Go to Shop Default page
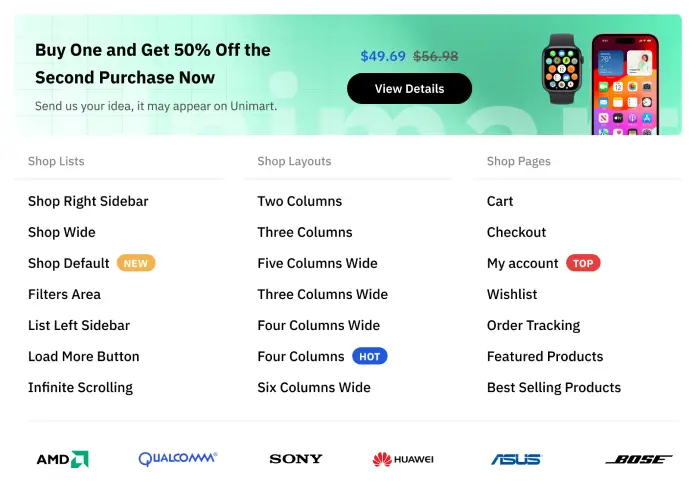The image size is (696, 498). tap(69, 263)
